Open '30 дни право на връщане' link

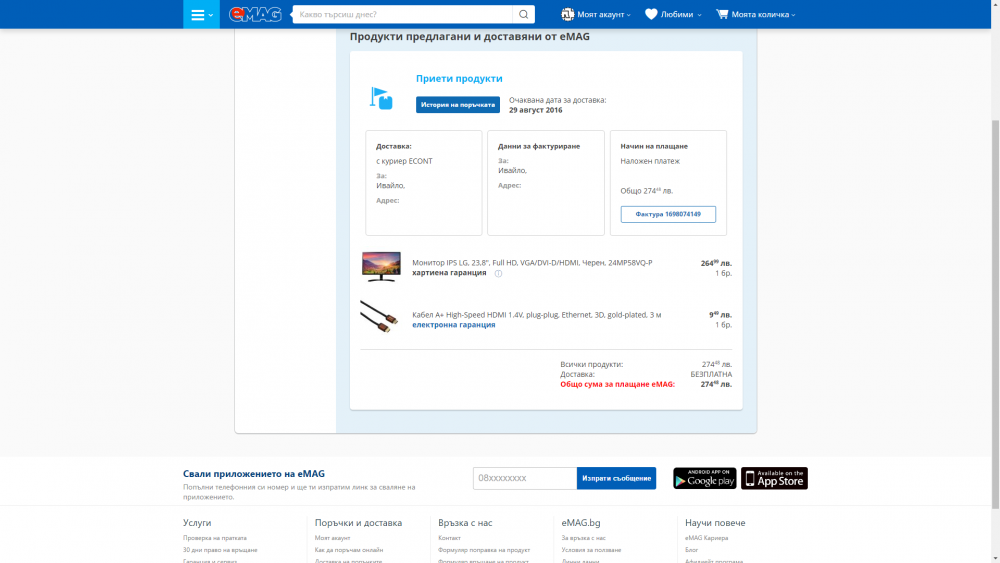tap(220, 550)
